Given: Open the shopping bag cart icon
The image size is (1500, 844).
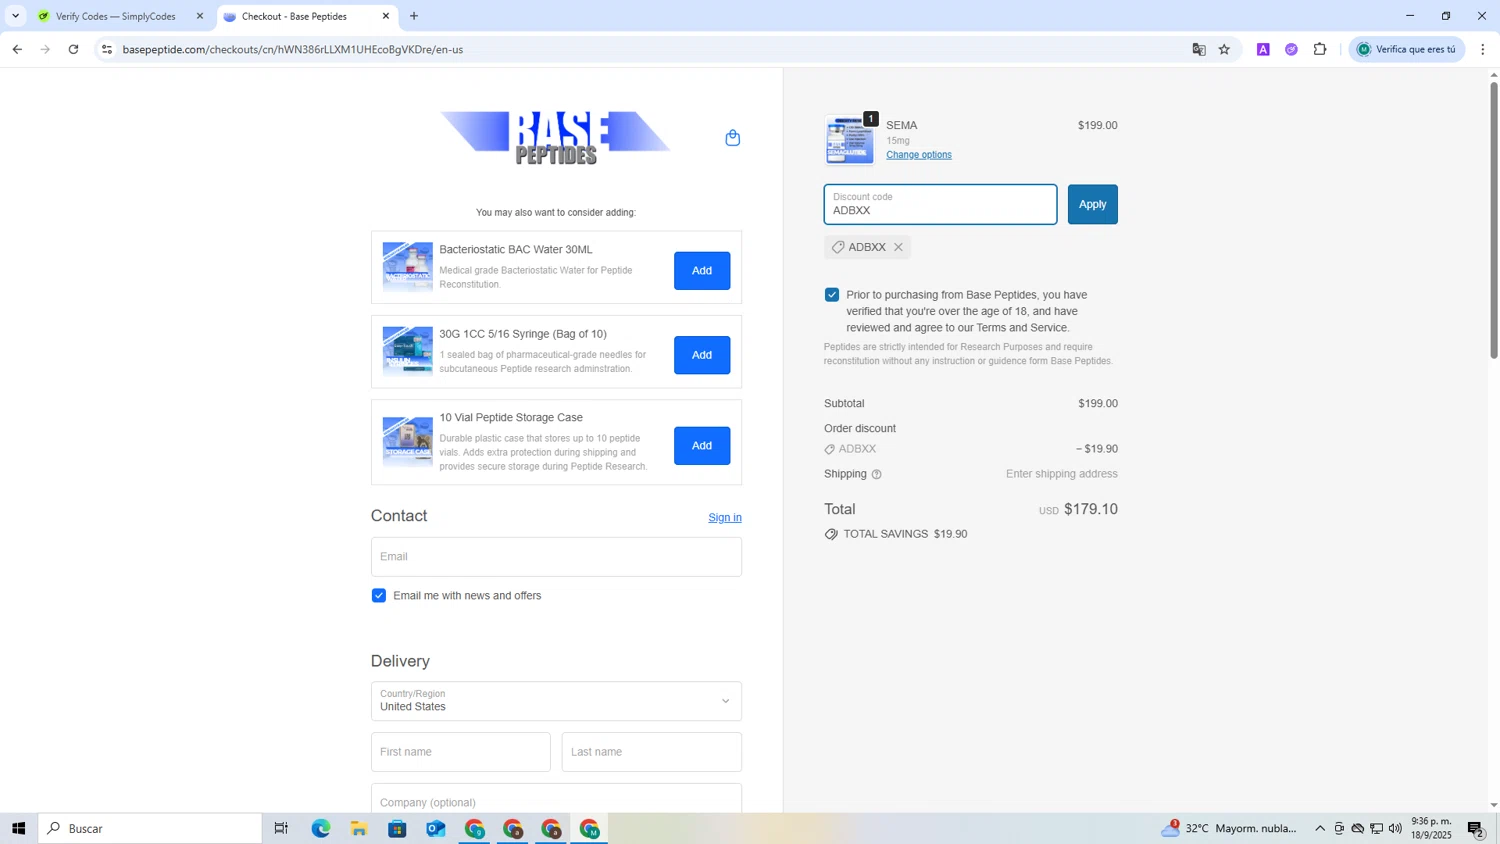Looking at the screenshot, I should (x=732, y=138).
